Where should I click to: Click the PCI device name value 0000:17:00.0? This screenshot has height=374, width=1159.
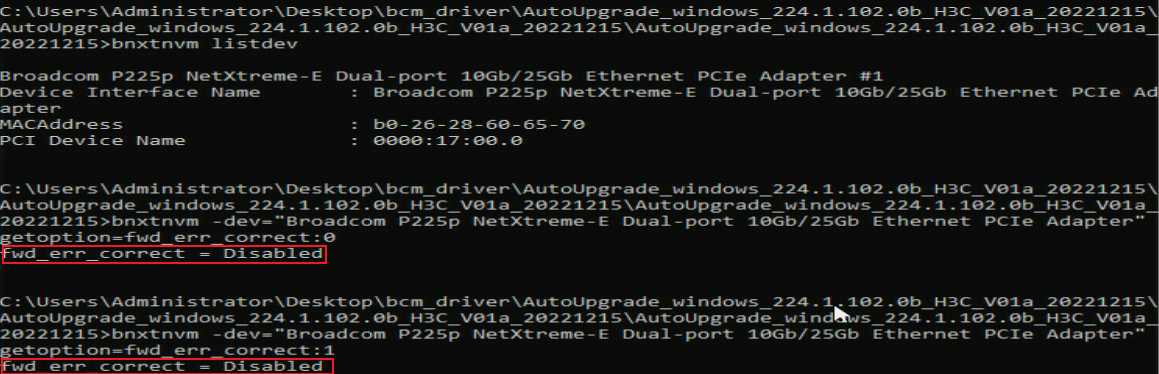click(x=448, y=140)
